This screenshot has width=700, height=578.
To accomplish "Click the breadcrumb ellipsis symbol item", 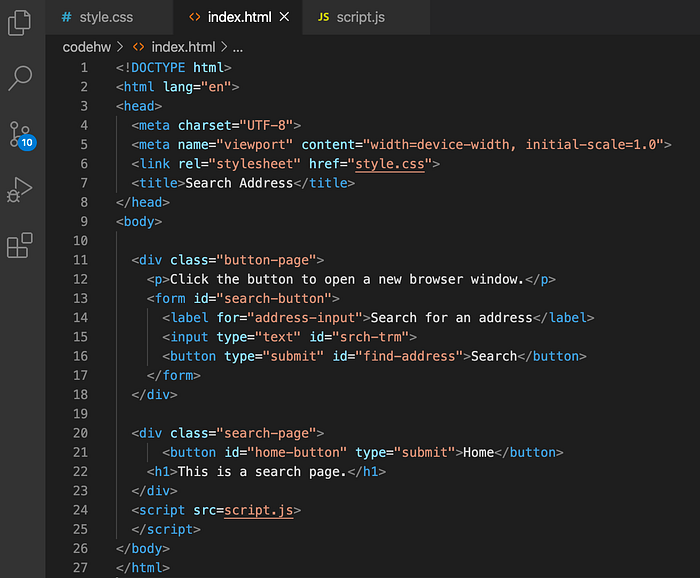I will (x=238, y=47).
